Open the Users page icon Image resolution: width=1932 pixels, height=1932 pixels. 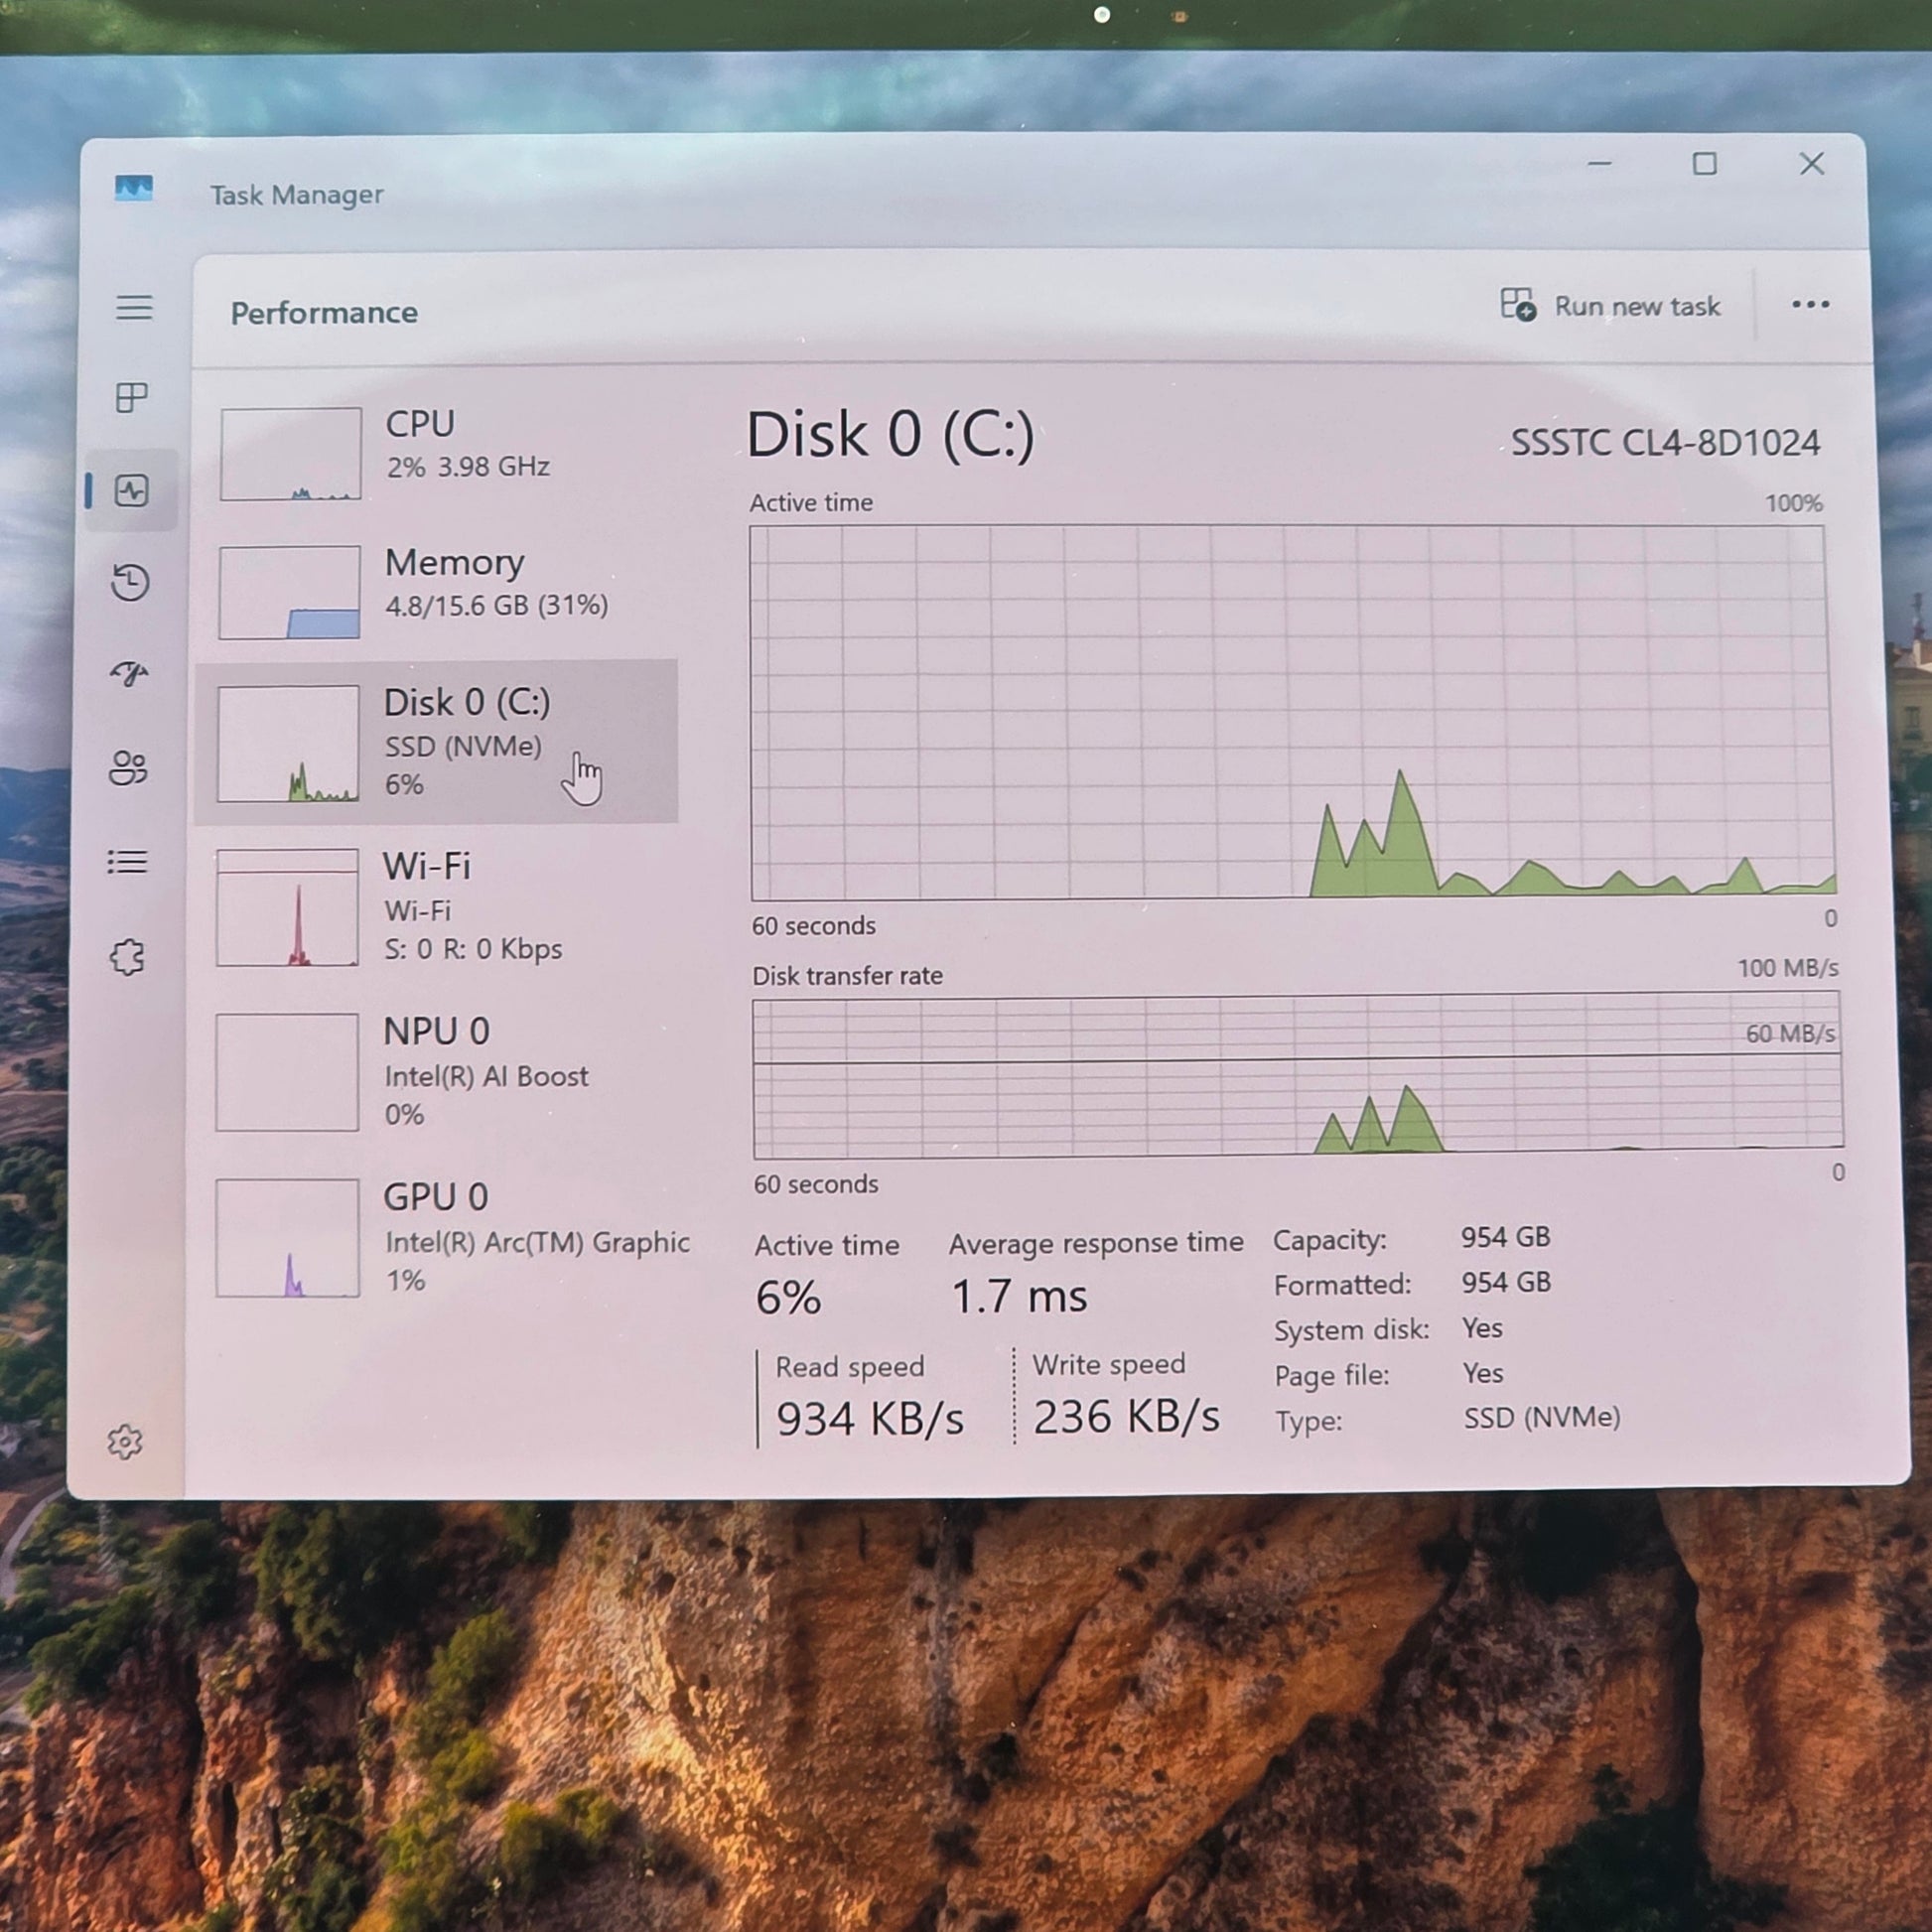pos(128,768)
